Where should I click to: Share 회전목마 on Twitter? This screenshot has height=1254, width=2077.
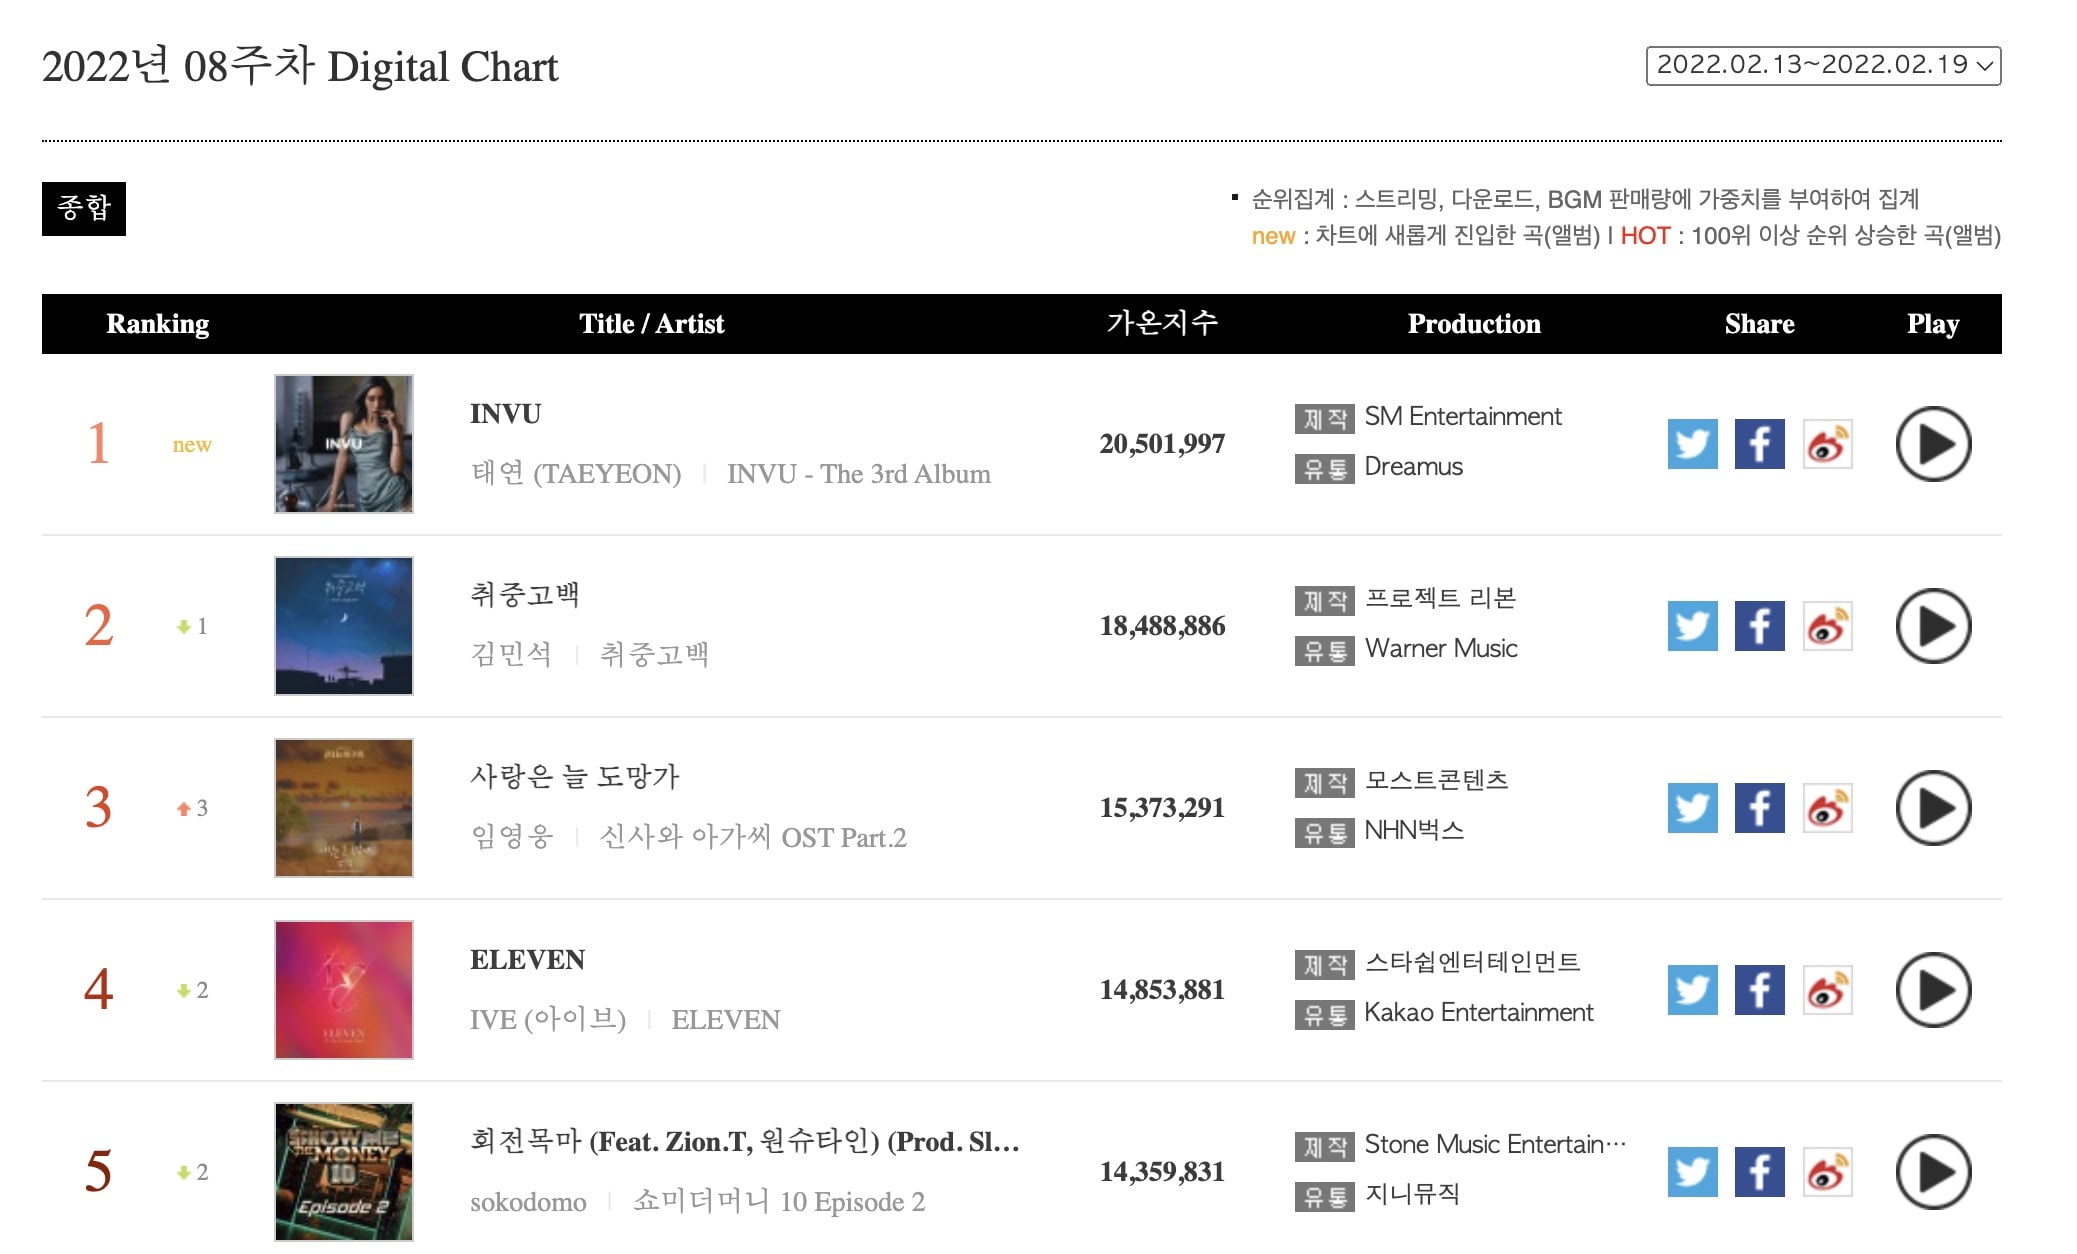click(1692, 1172)
